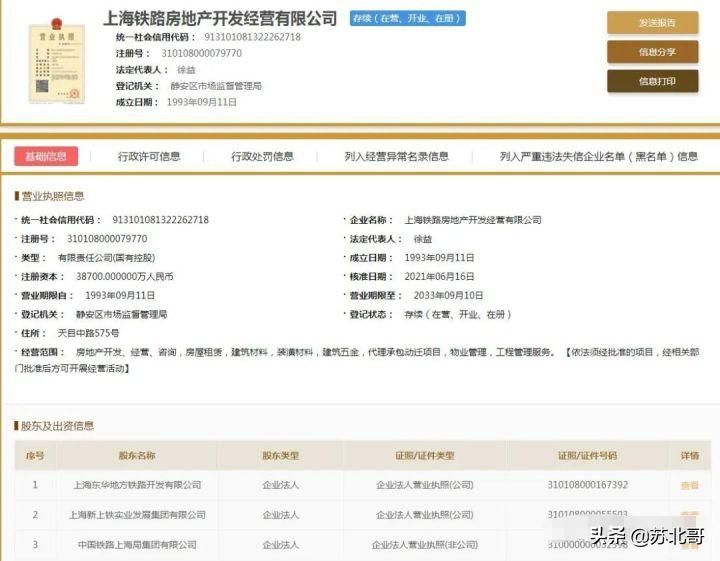Open the business license thumbnail image

coord(56,61)
